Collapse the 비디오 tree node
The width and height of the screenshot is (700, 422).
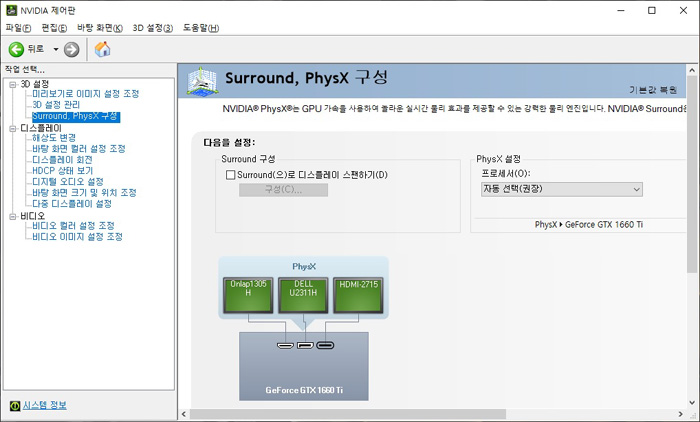coord(12,217)
